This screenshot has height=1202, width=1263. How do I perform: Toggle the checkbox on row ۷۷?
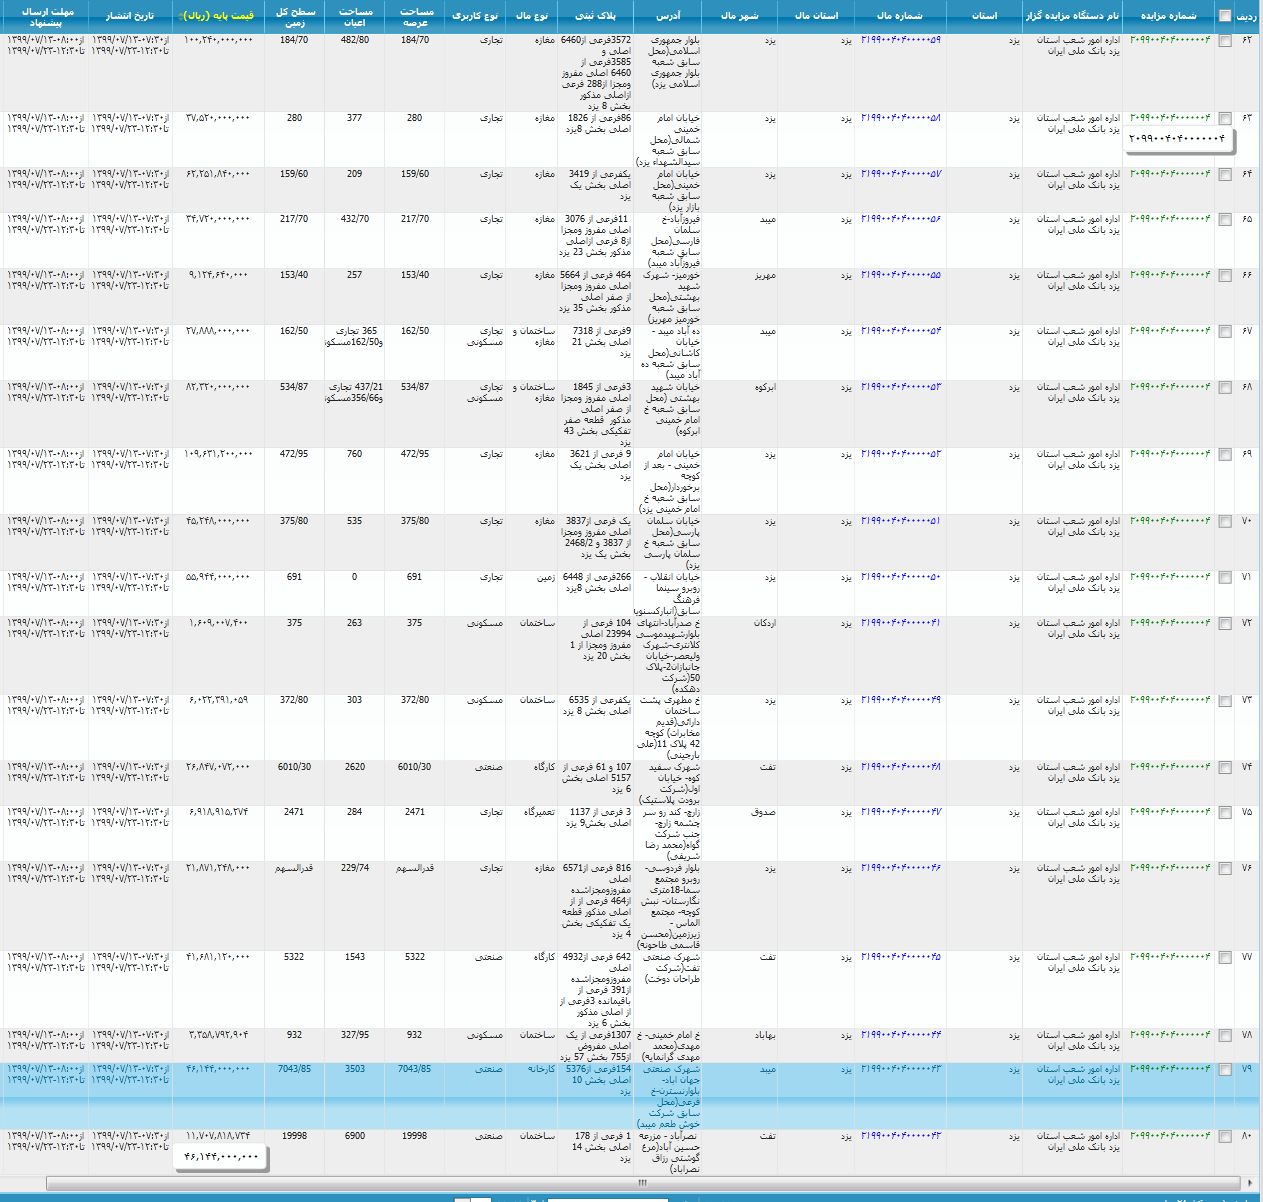[x=1225, y=958]
